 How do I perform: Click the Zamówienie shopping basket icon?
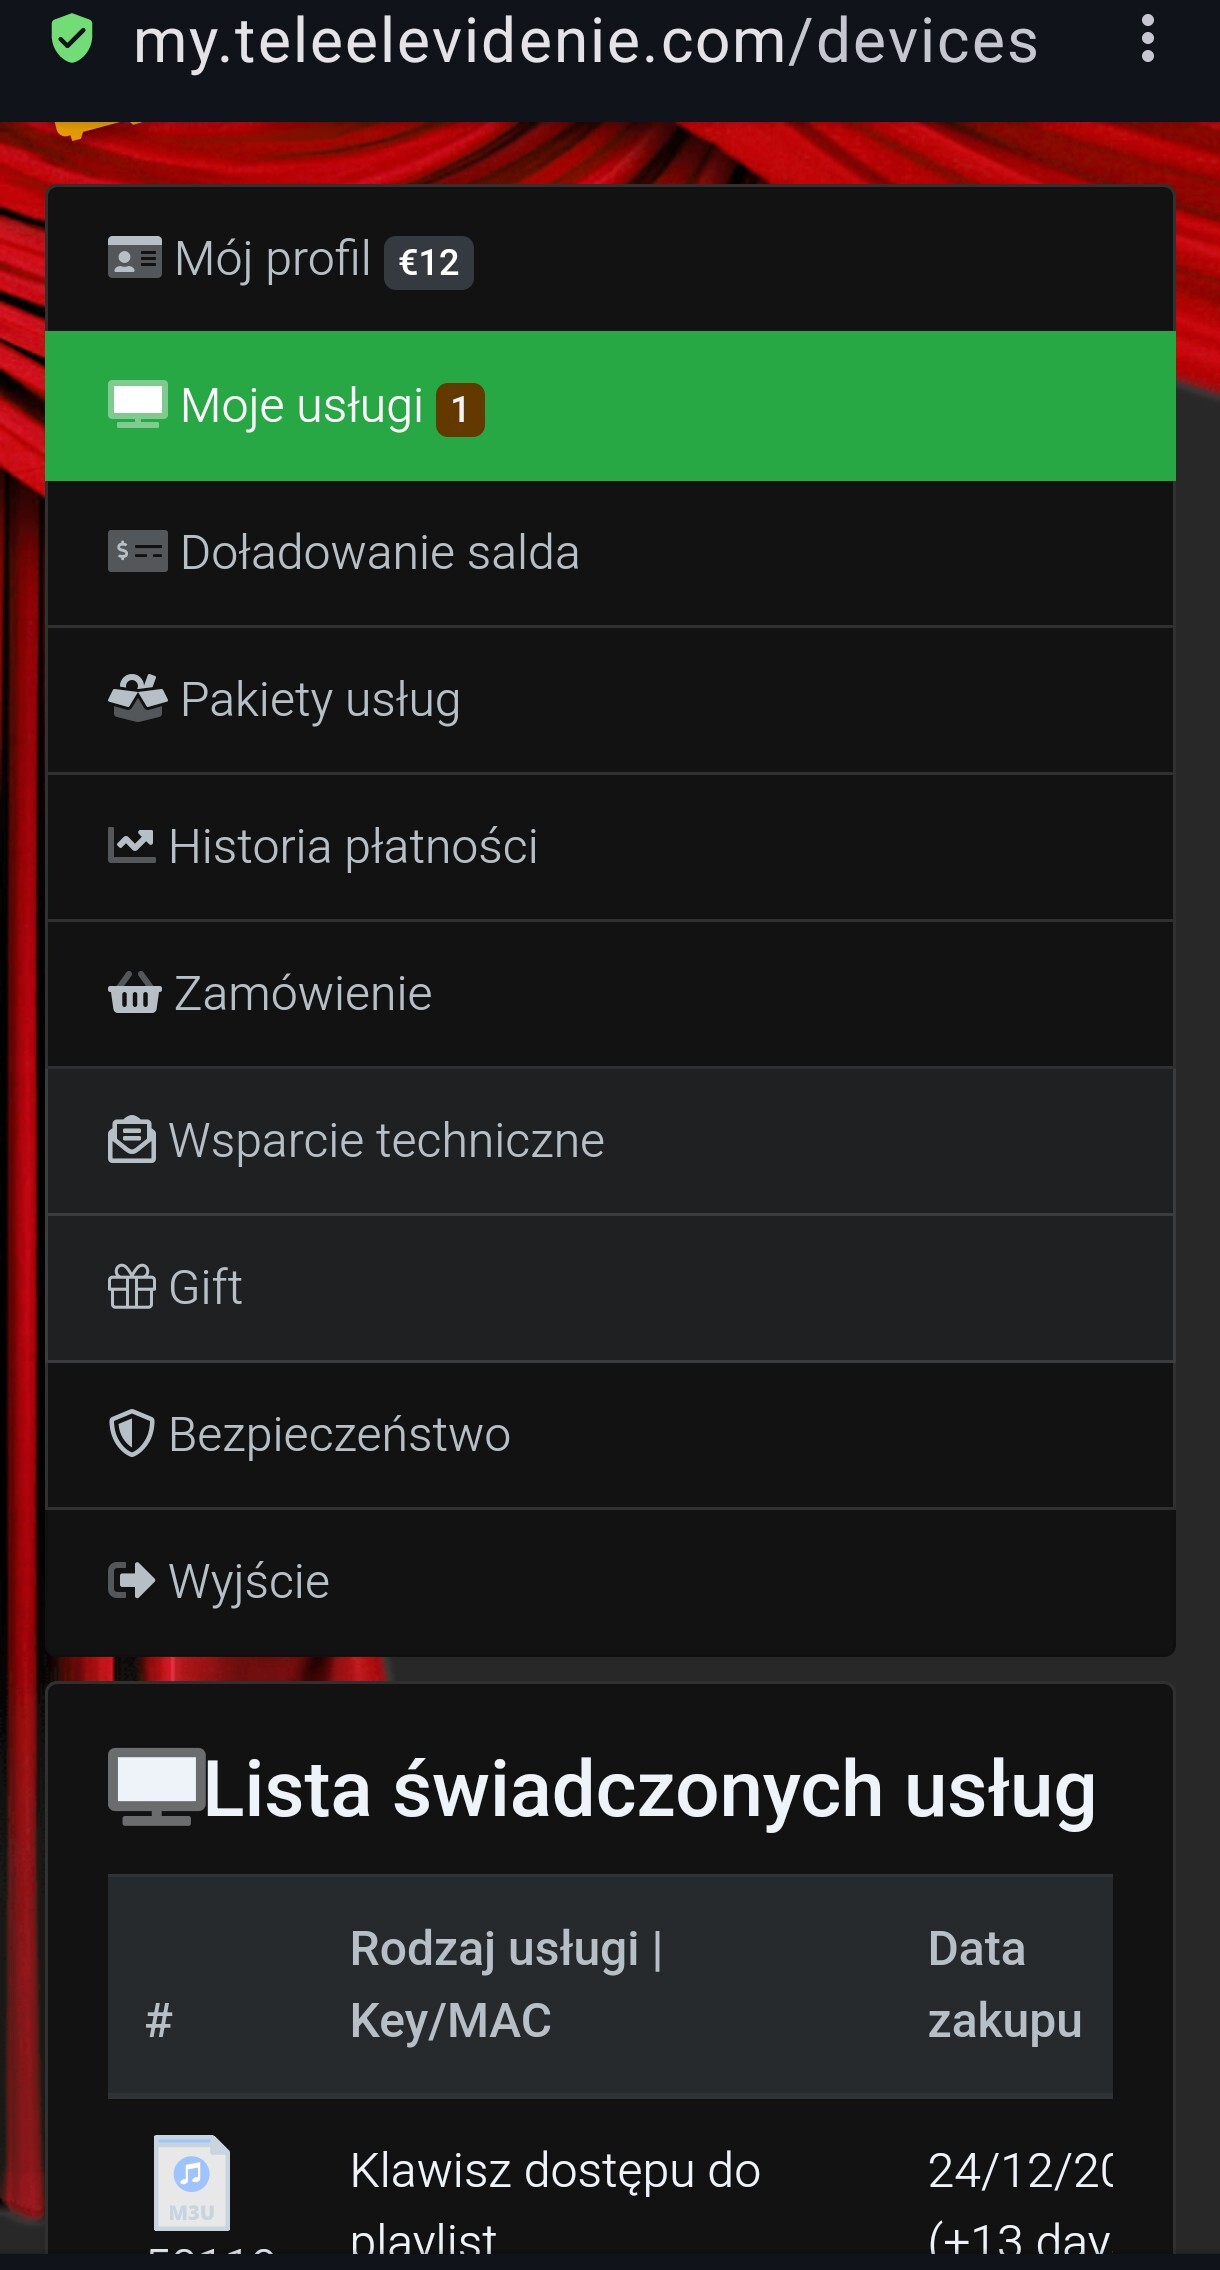pos(134,993)
